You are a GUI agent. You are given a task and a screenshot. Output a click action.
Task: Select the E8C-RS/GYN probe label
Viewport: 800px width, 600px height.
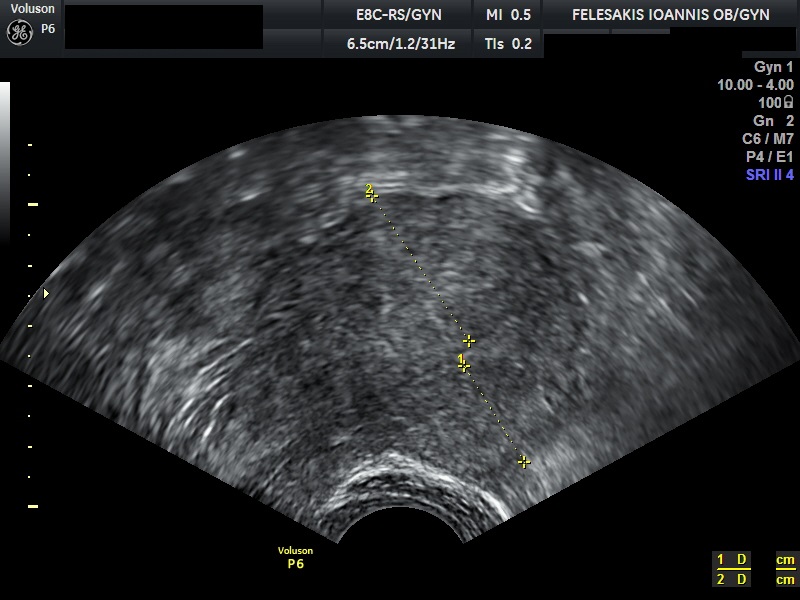pos(399,15)
